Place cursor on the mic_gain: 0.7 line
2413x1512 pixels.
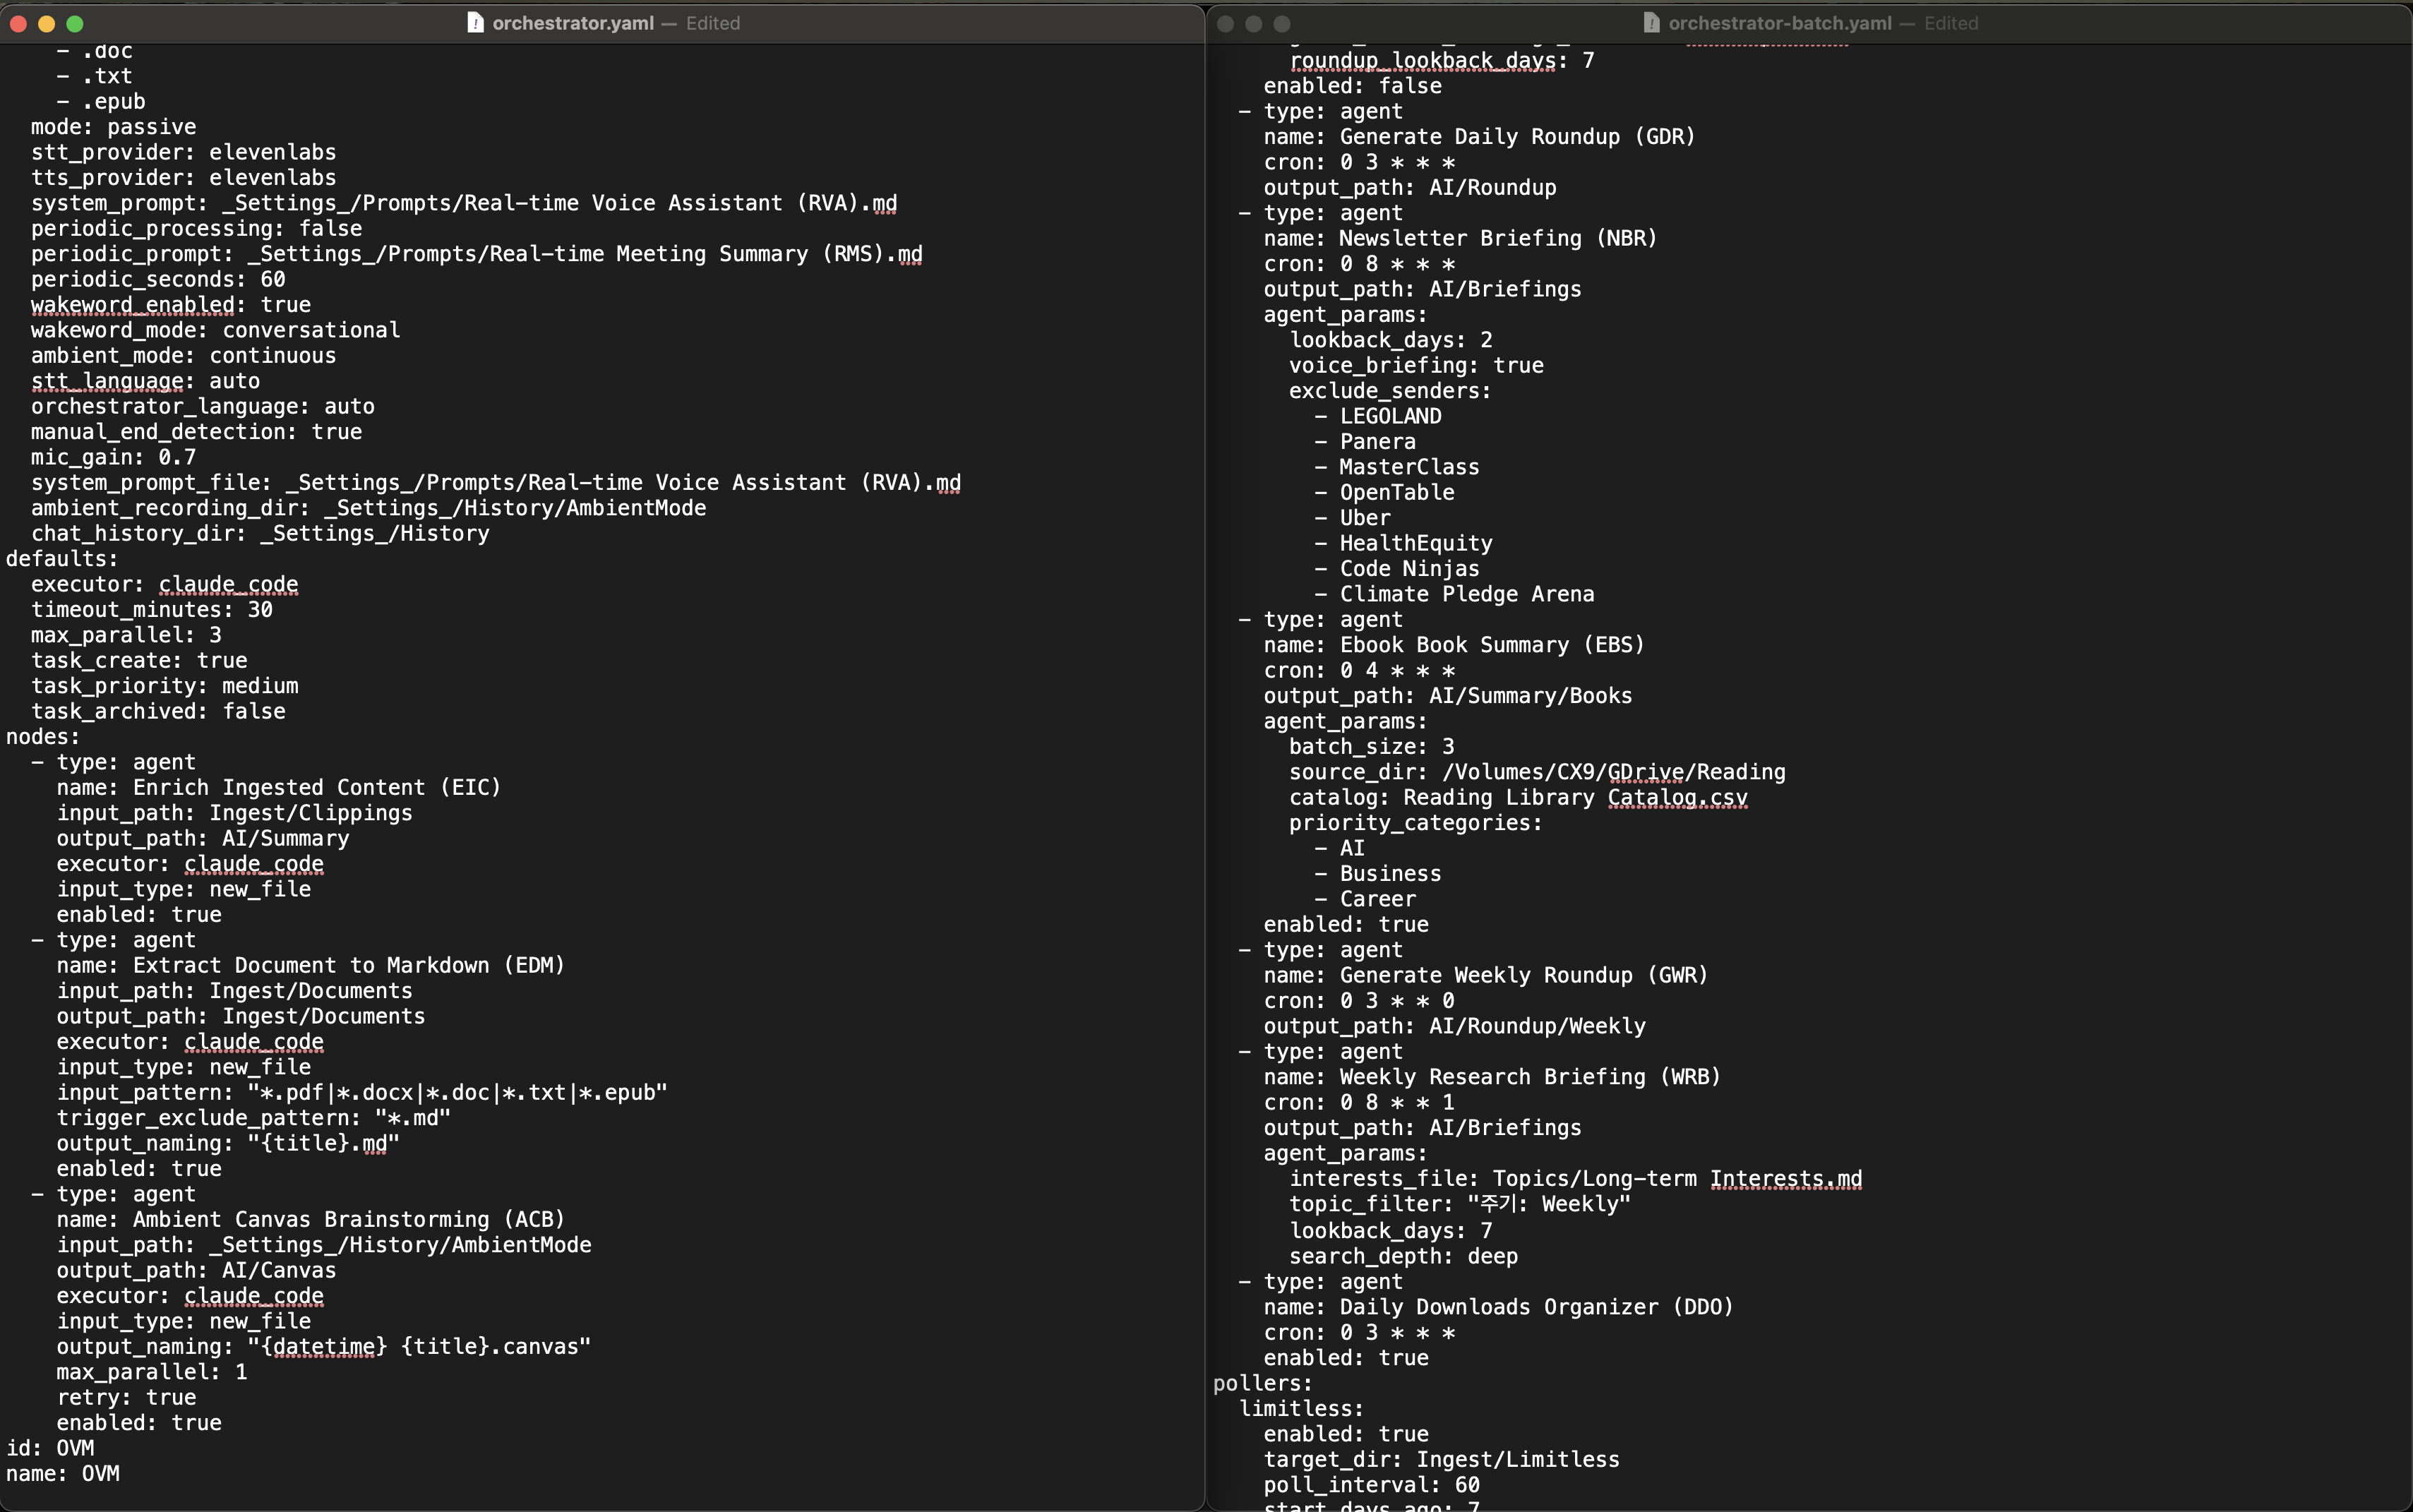coord(113,457)
